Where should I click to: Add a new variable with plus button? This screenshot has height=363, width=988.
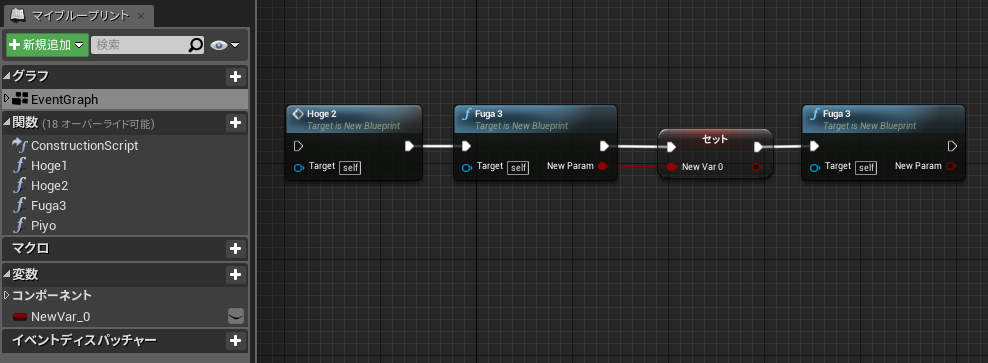coord(236,275)
